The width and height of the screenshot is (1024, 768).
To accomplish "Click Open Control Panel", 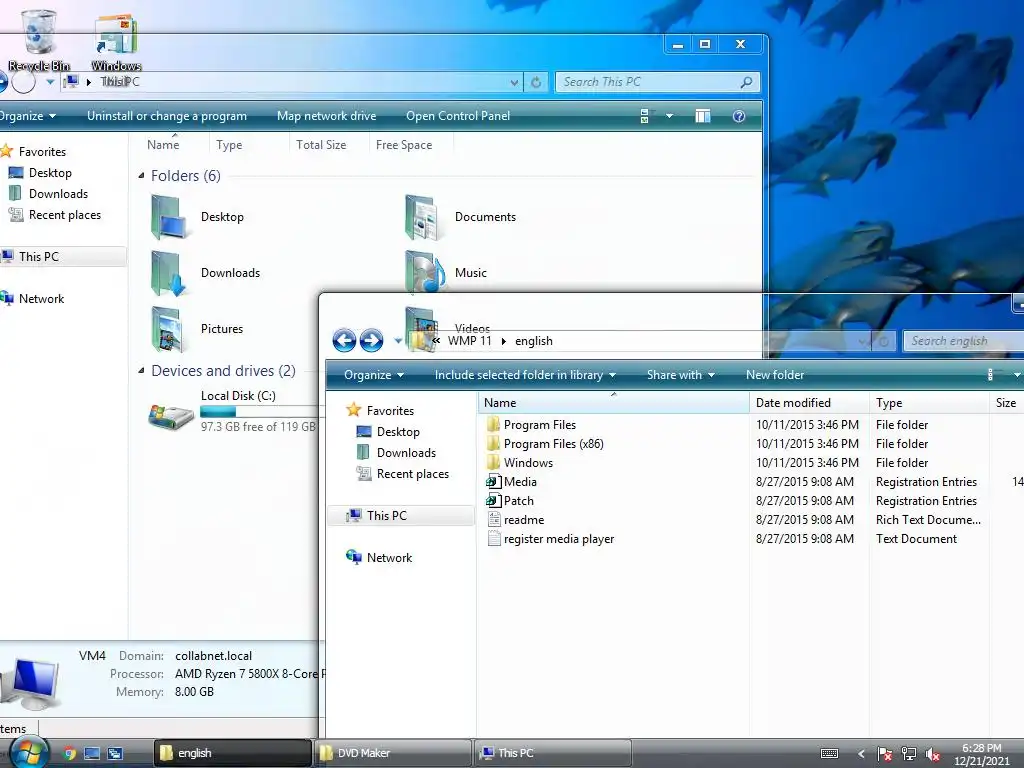I will pyautogui.click(x=458, y=116).
